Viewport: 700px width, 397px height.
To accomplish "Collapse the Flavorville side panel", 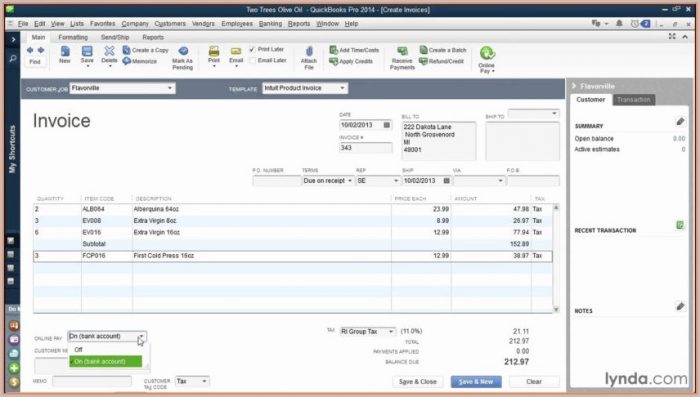I will coord(574,86).
